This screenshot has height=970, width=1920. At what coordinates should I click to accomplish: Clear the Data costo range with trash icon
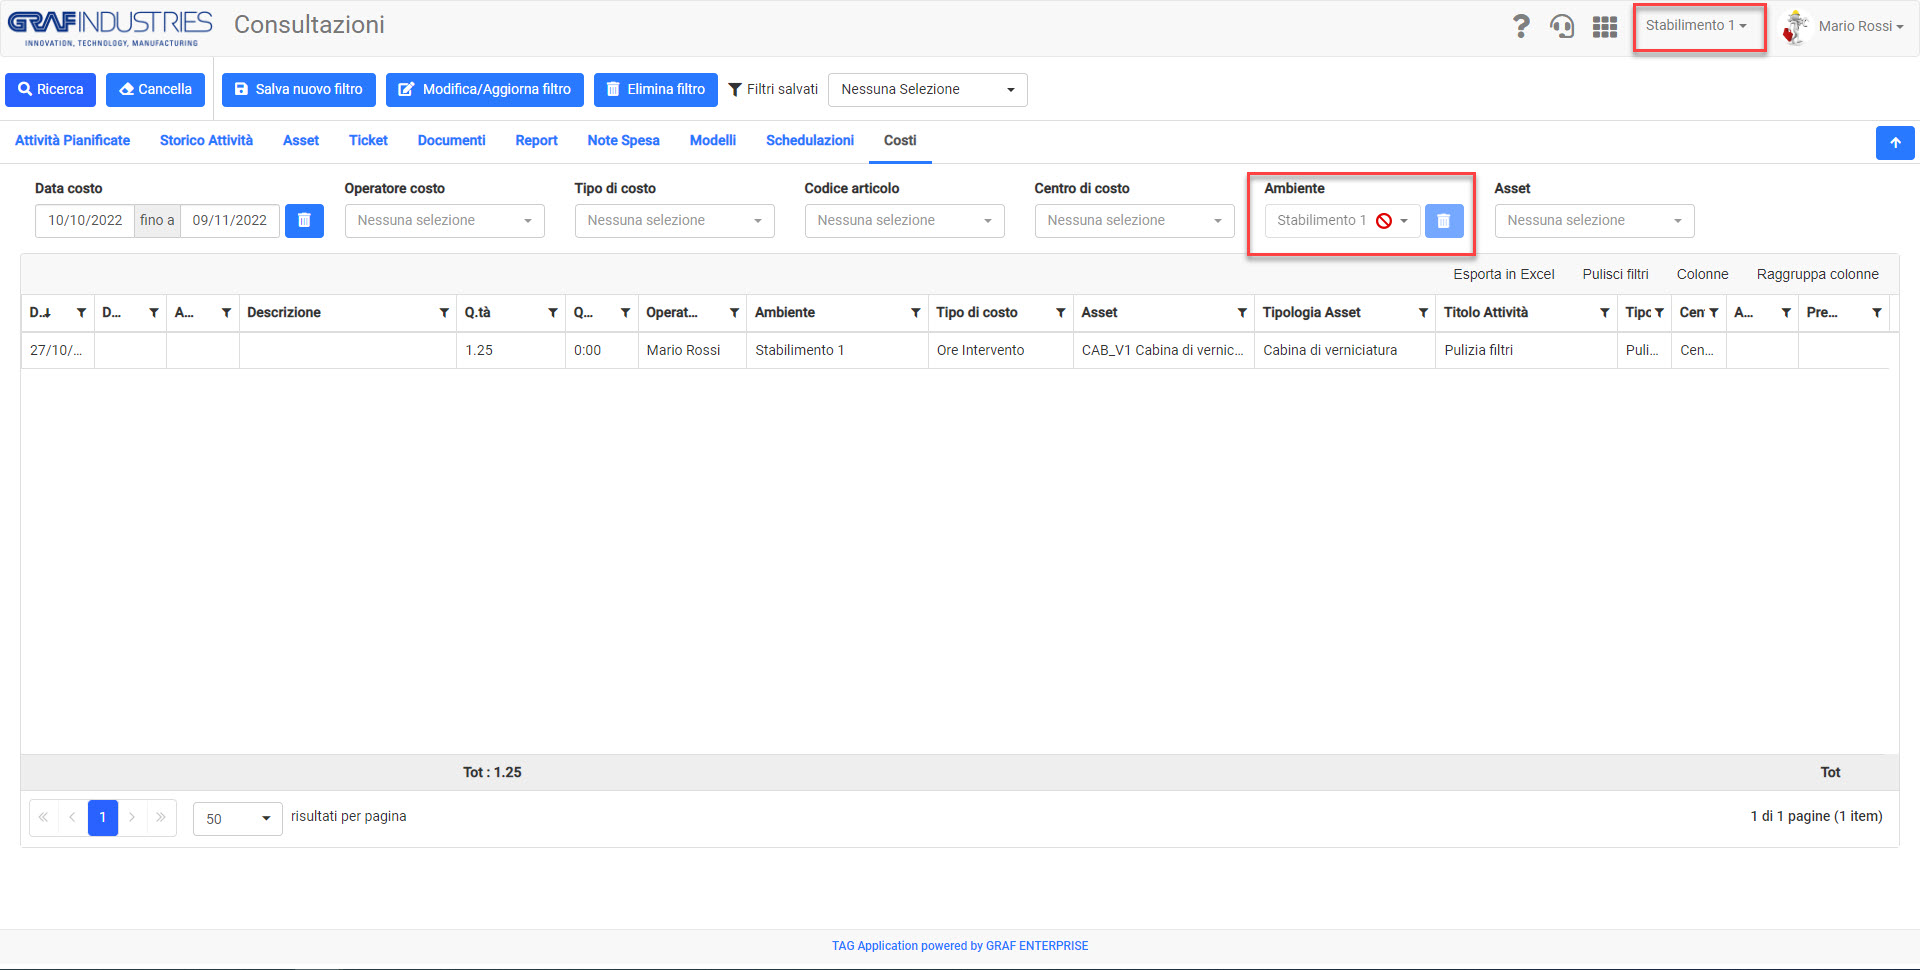coord(304,220)
